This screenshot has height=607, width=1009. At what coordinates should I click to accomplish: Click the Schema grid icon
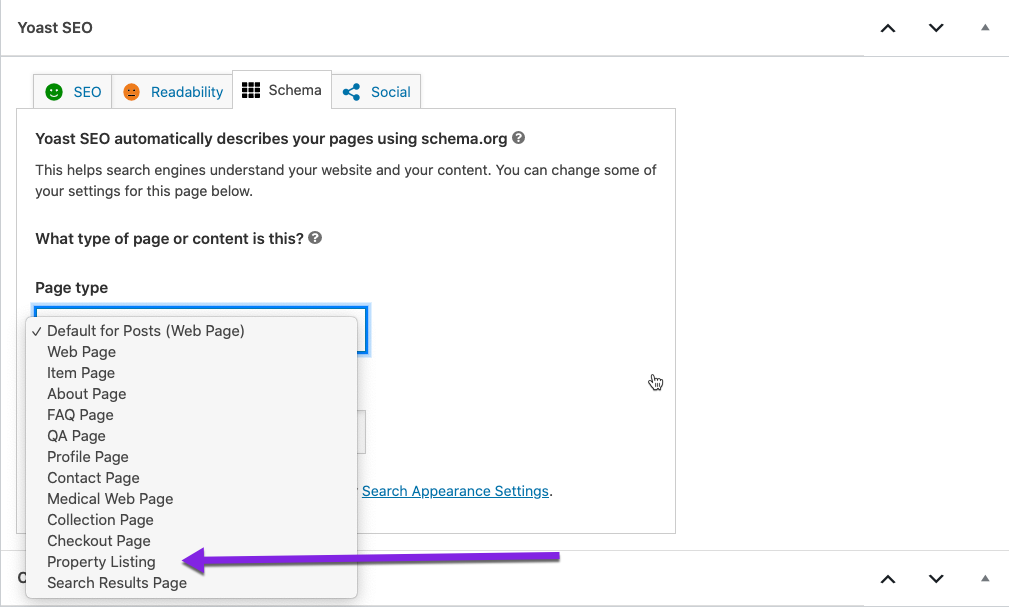pos(251,90)
